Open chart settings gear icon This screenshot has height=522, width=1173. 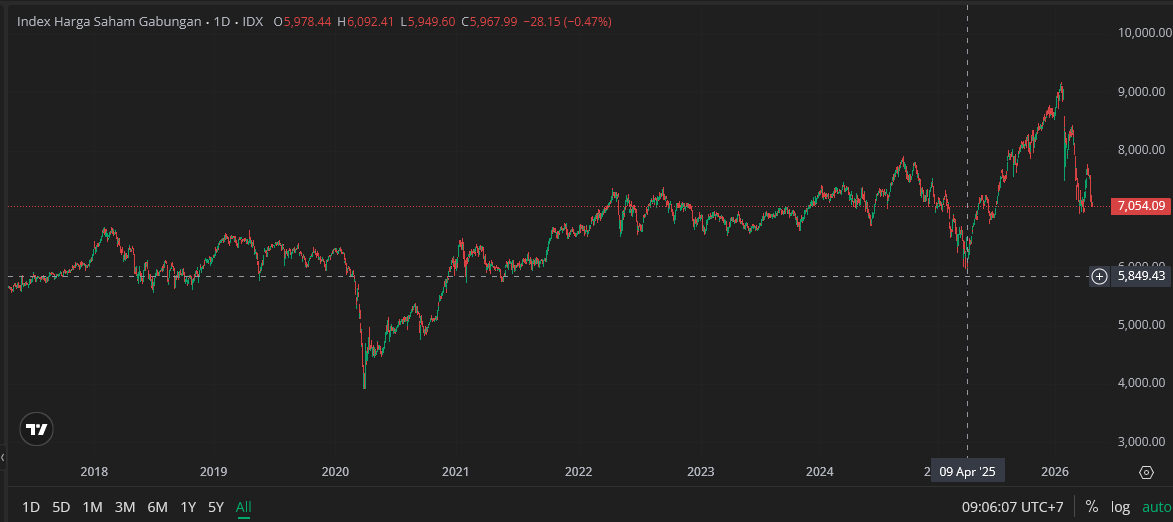(1146, 472)
